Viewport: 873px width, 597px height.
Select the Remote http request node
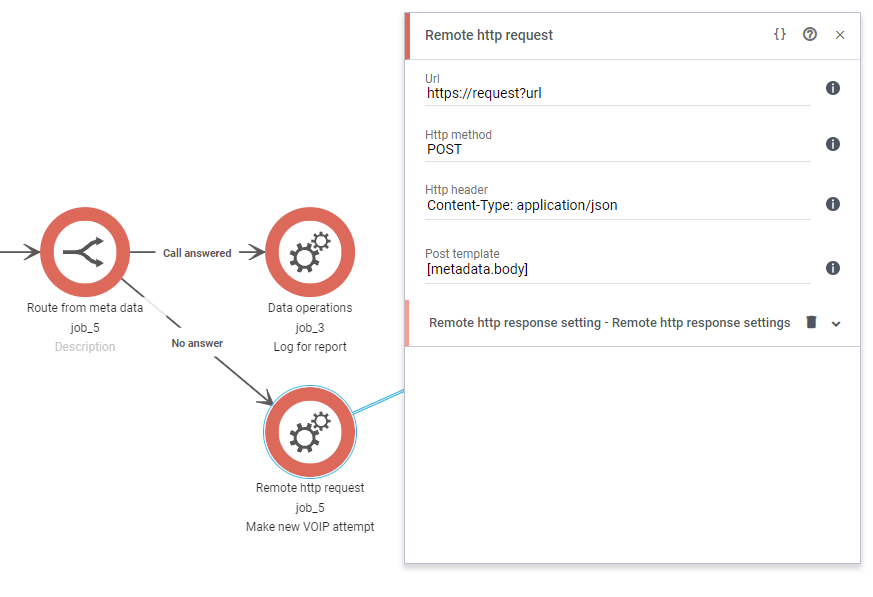(x=310, y=431)
